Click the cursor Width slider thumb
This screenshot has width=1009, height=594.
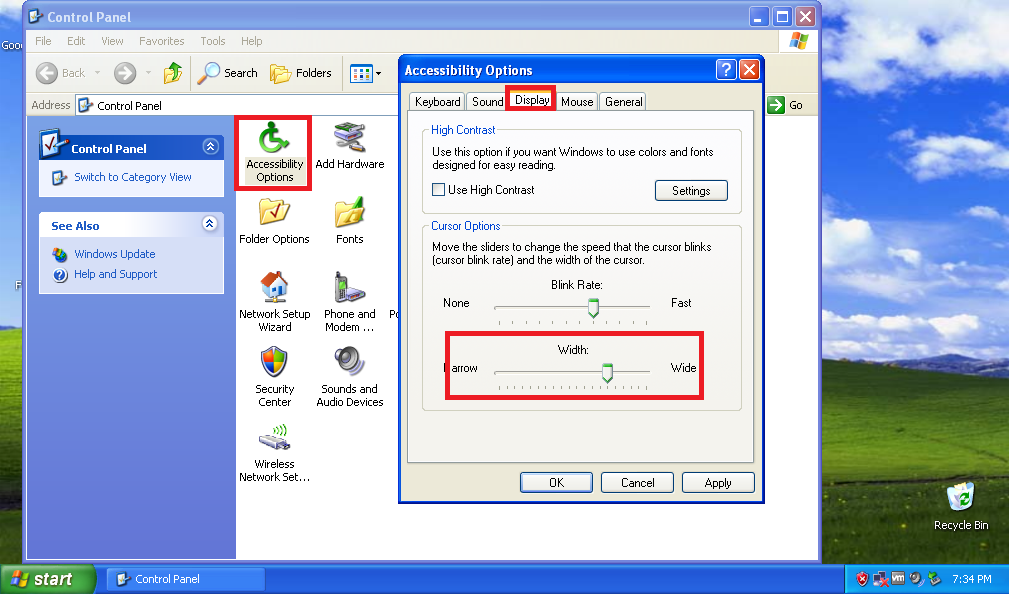[x=607, y=373]
